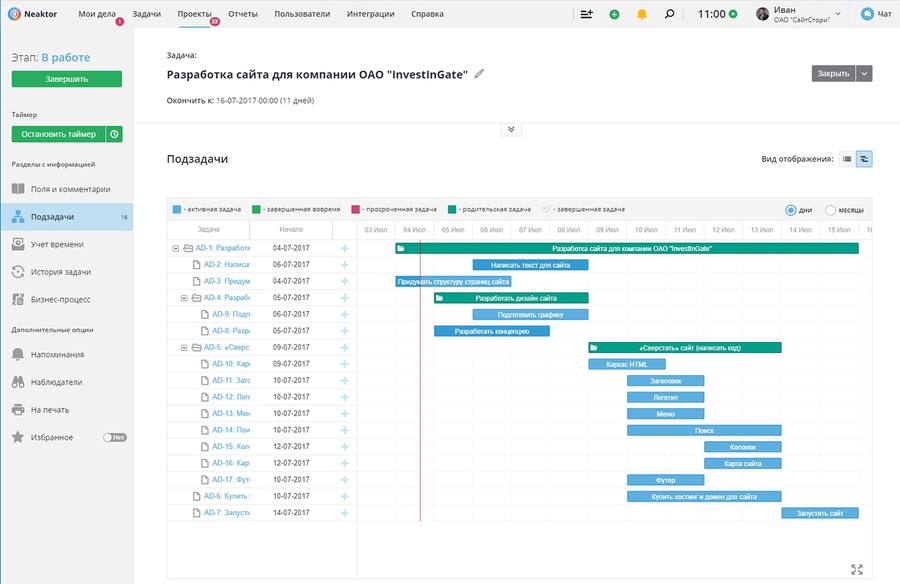Click the Запустить сайт bar on the Gantt chart

tap(820, 512)
